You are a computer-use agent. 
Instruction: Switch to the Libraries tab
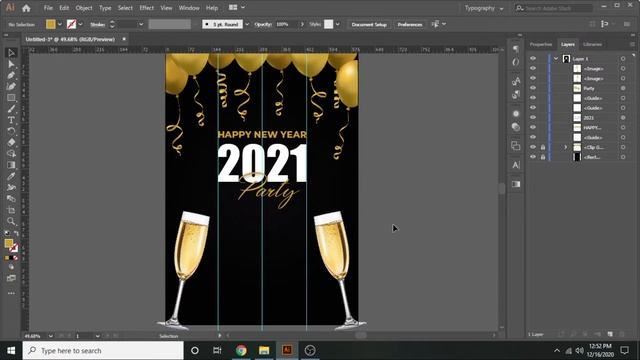click(592, 44)
